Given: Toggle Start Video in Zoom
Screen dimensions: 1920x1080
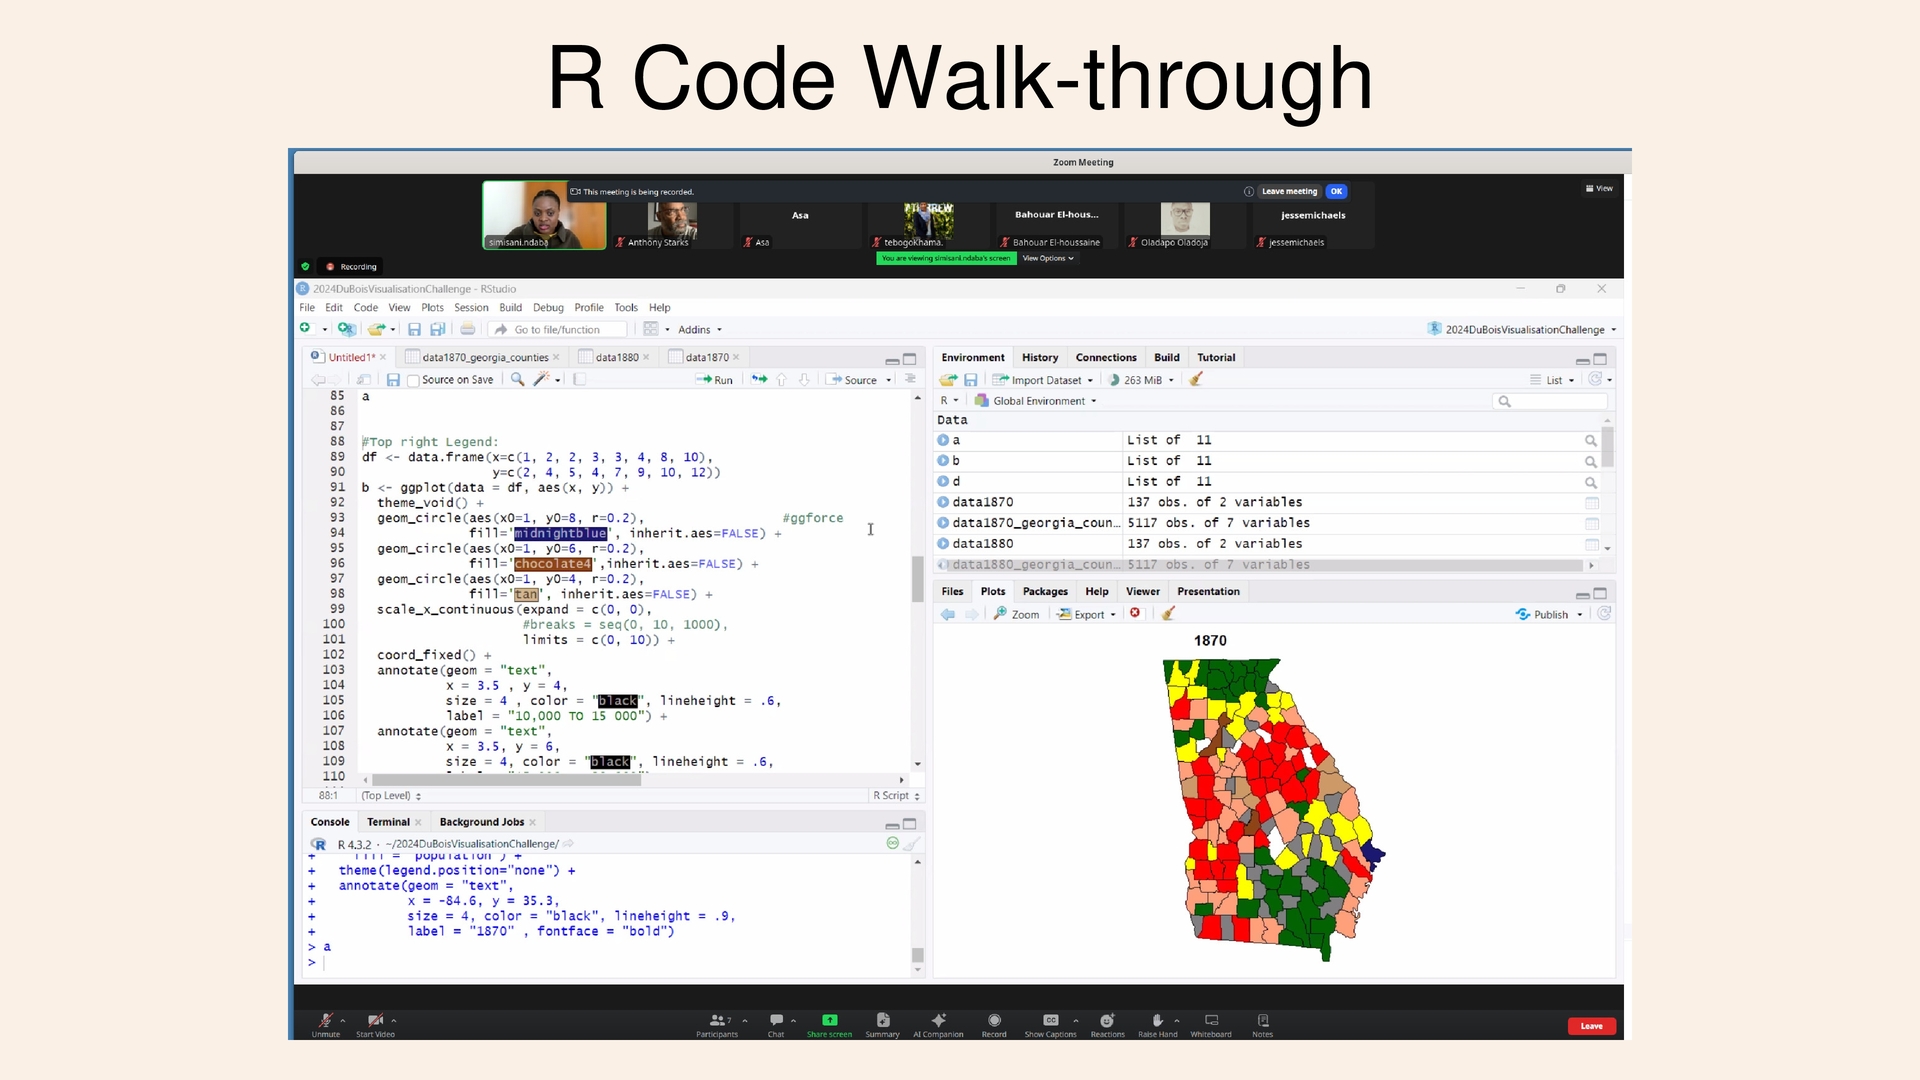Looking at the screenshot, I should 375,1024.
